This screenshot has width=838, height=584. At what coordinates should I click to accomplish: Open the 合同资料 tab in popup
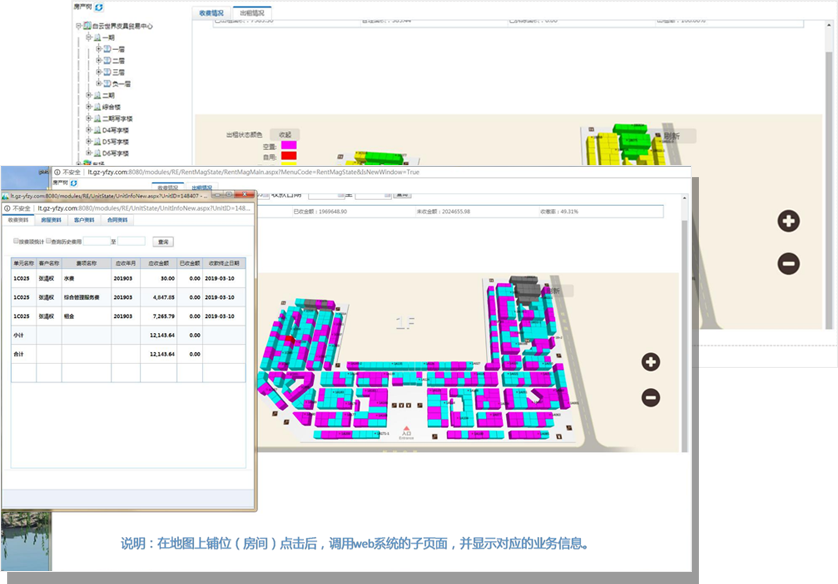[117, 220]
